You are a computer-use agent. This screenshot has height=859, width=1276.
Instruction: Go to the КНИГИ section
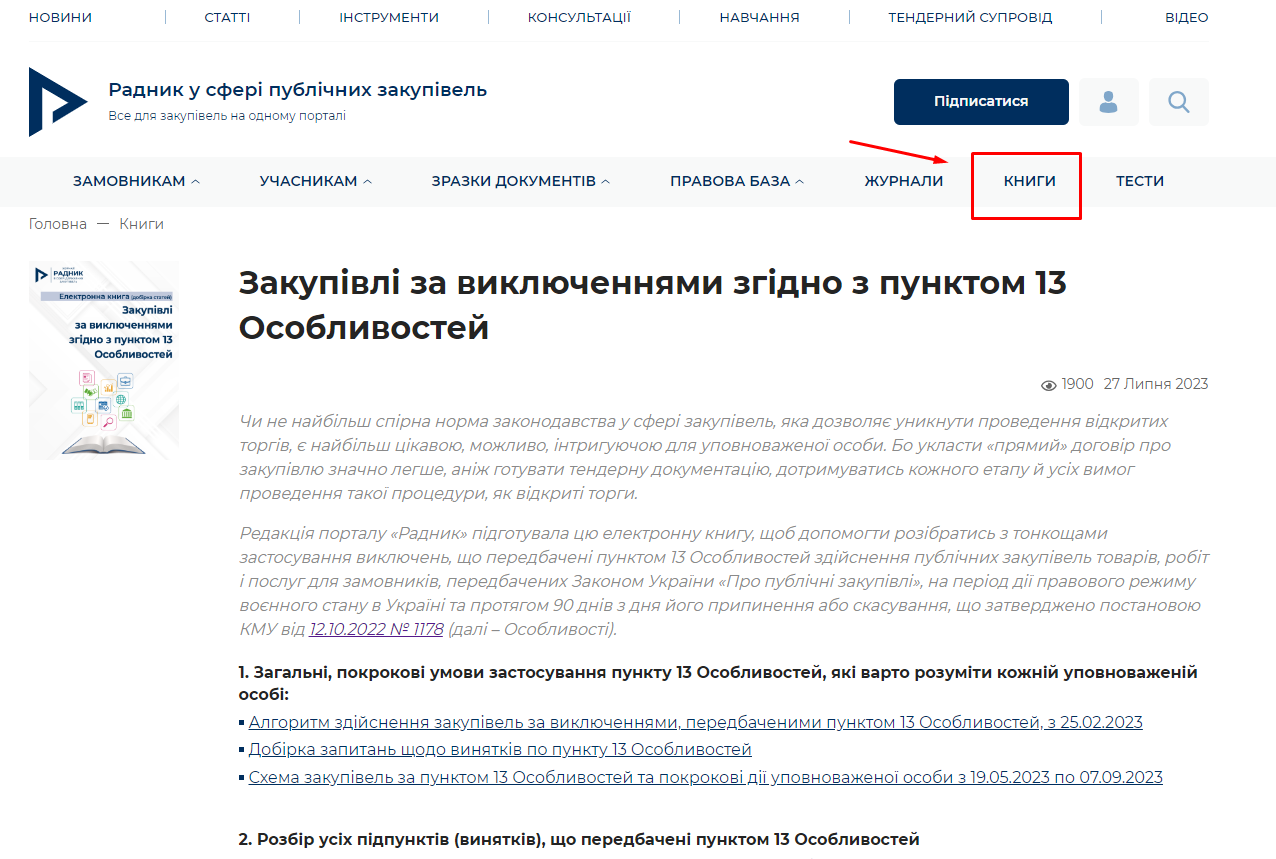click(x=1030, y=182)
